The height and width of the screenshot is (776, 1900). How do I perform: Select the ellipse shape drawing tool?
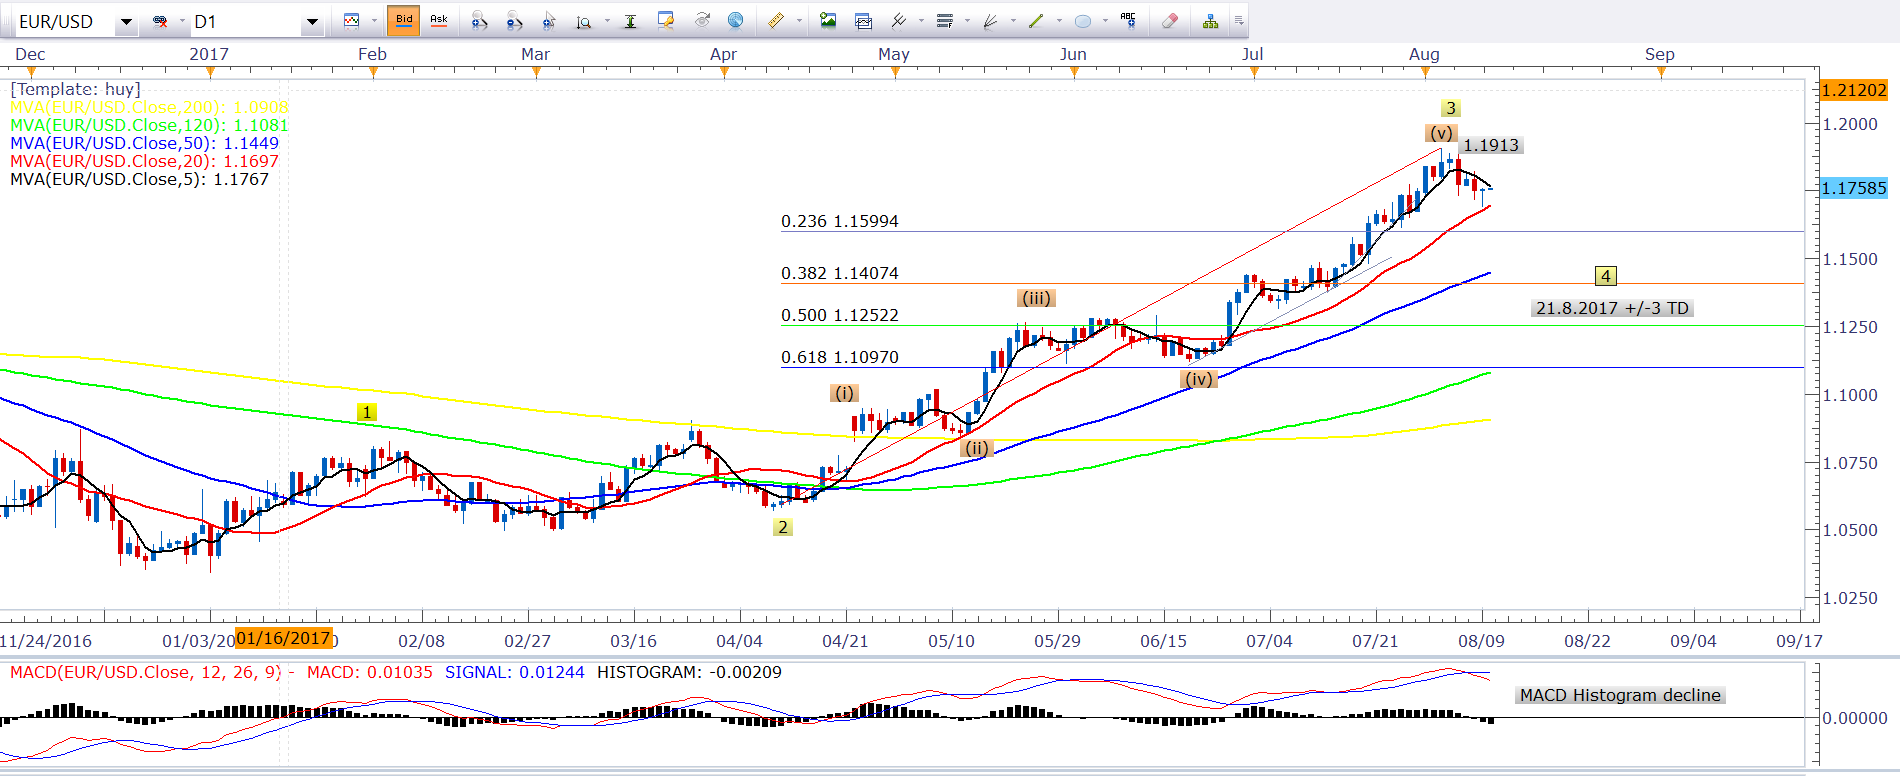[1082, 21]
